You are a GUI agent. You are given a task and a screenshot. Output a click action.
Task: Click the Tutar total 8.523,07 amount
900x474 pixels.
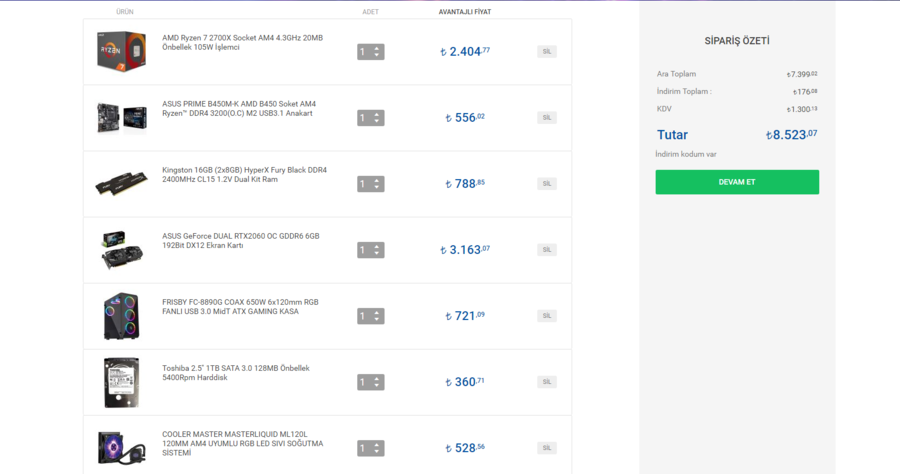792,135
